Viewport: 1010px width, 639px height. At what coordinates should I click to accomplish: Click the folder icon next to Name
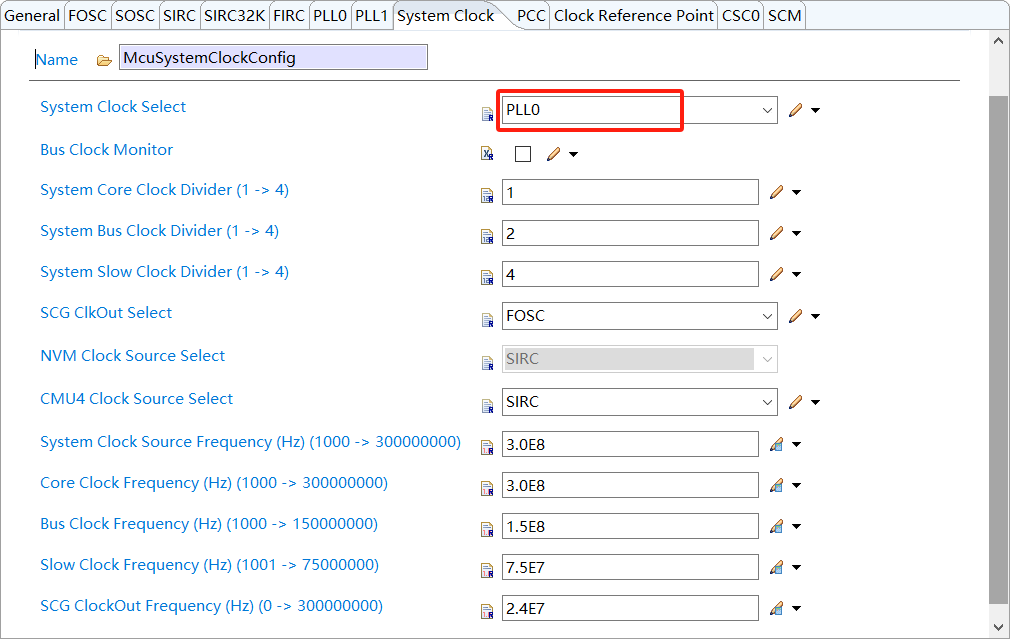pos(104,60)
